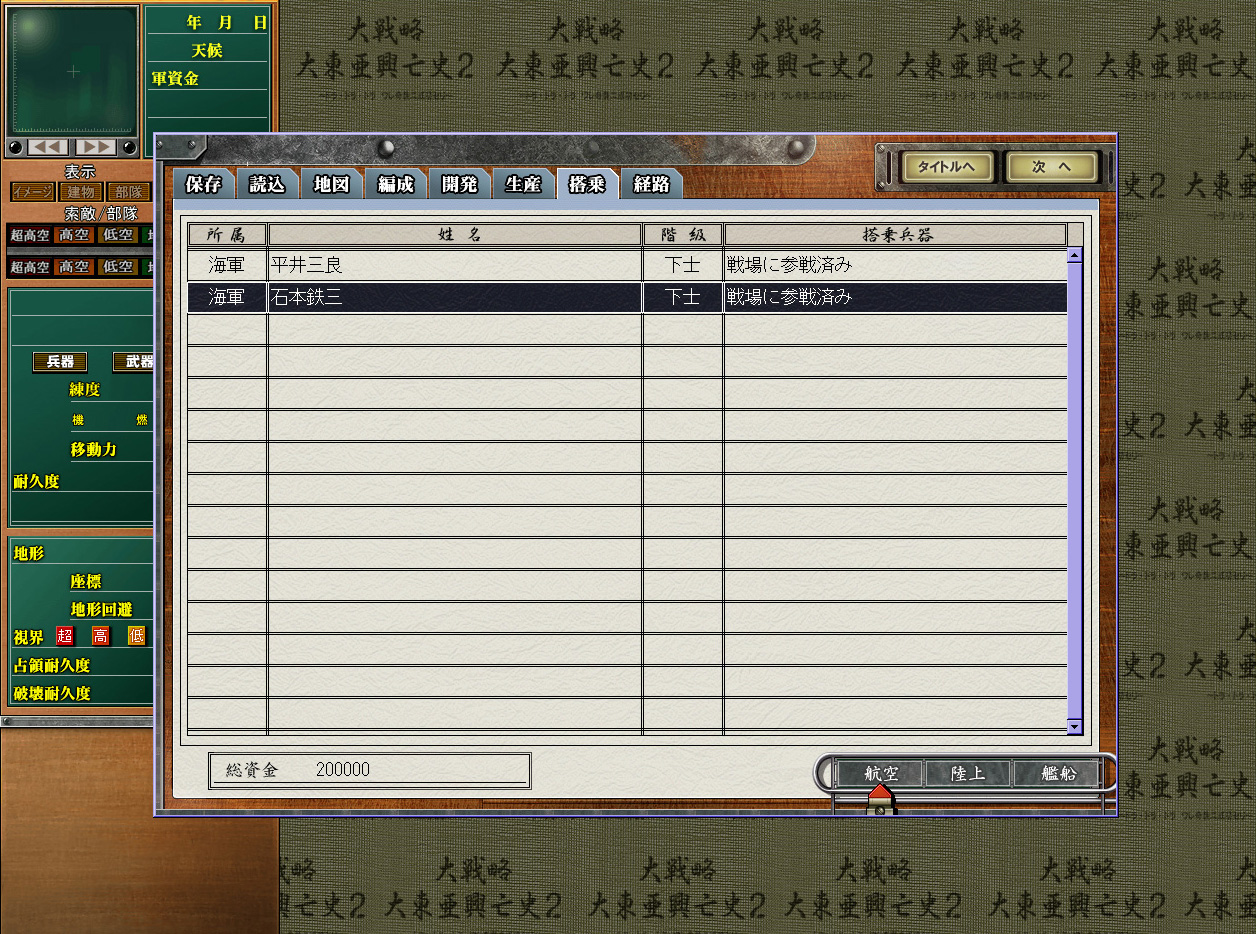Click the 総資金 200000 funds field
1256x934 pixels.
[370, 771]
